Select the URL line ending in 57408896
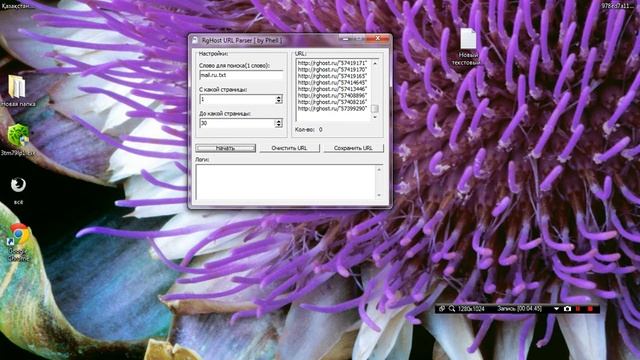640x360 pixels. point(332,96)
